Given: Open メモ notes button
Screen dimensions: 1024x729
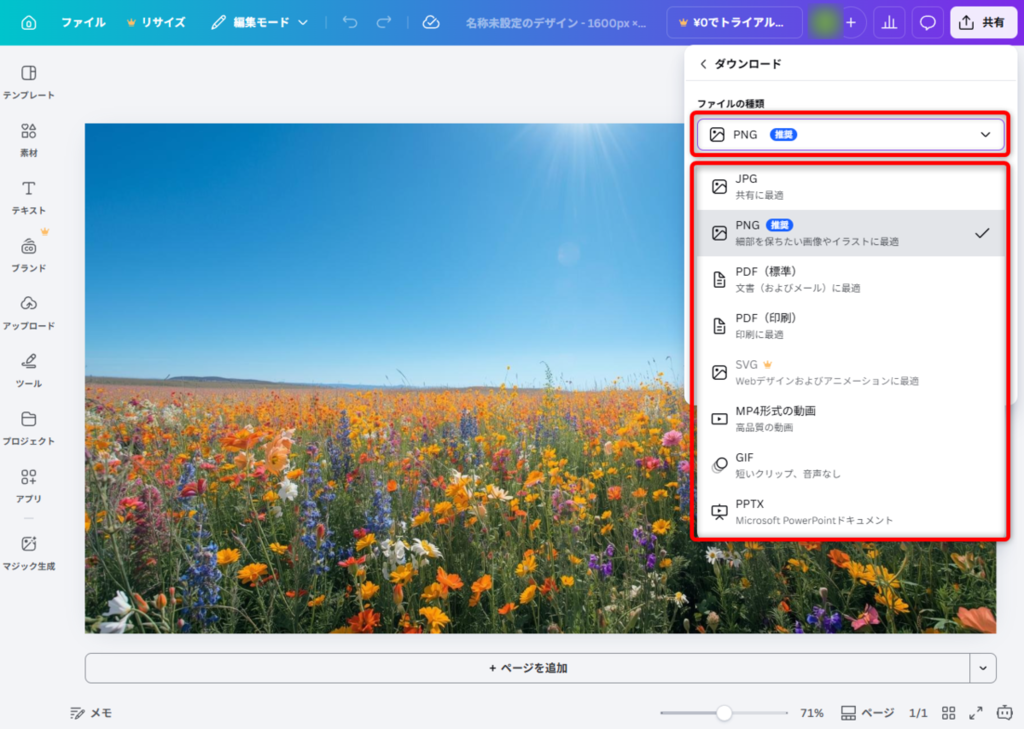Looking at the screenshot, I should (x=91, y=713).
